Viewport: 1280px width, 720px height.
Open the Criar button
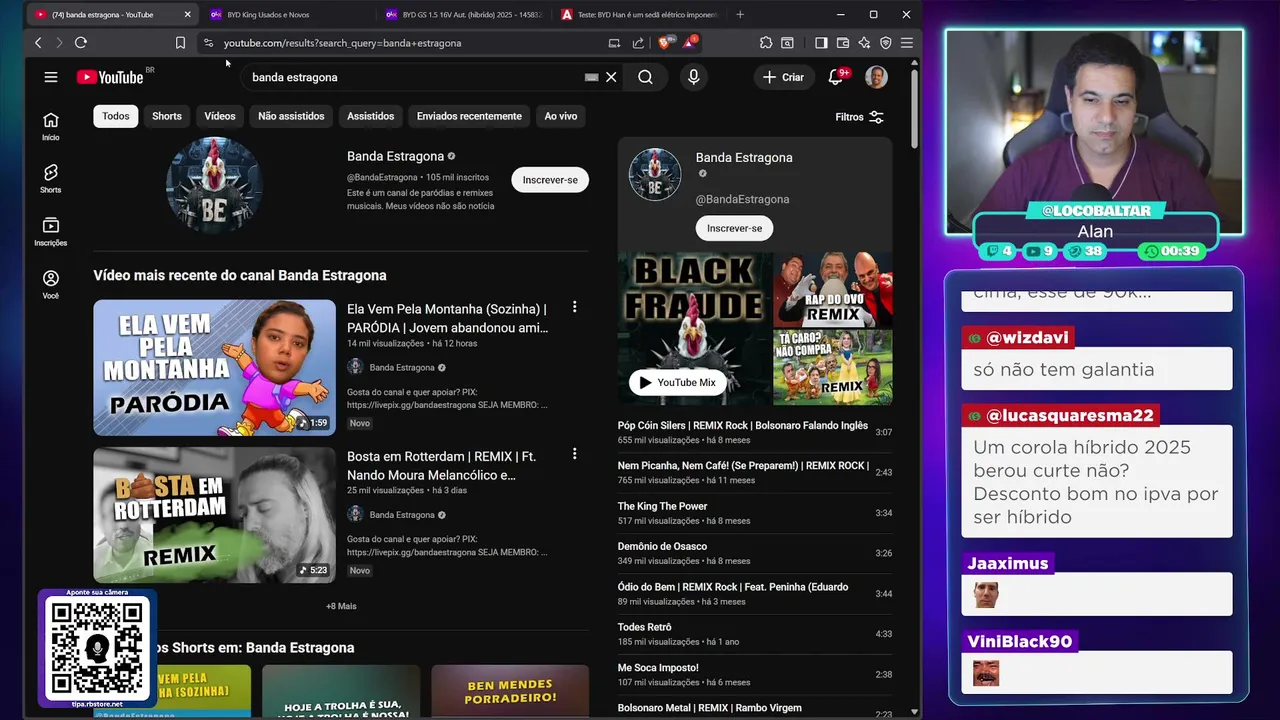coord(783,77)
